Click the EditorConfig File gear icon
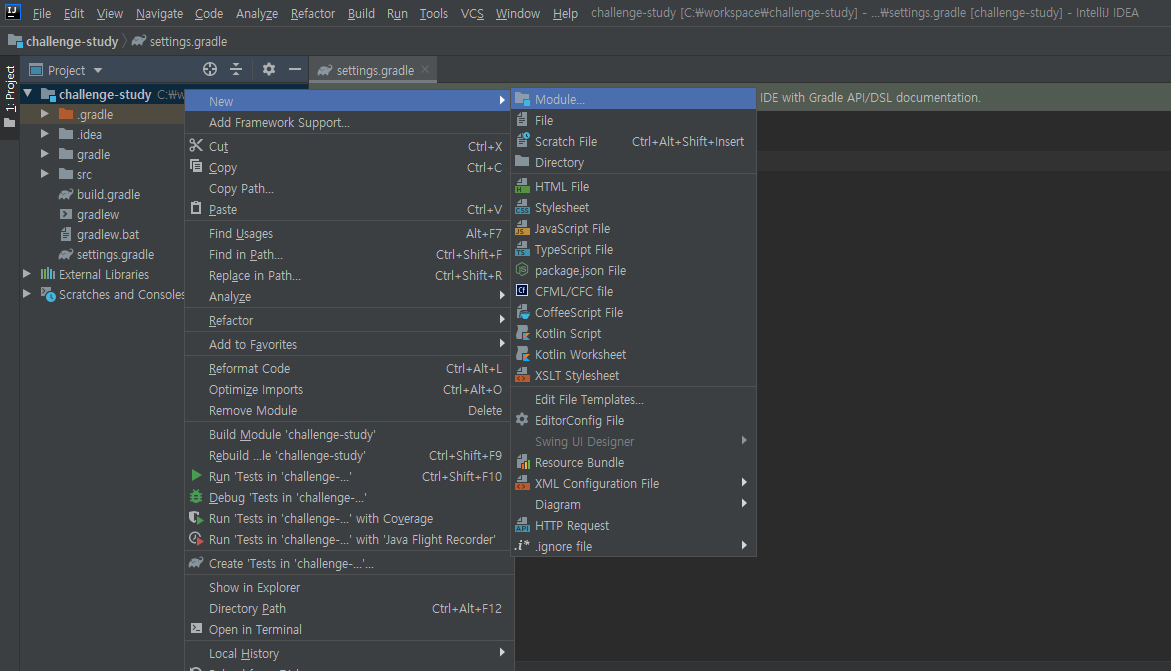The image size is (1171, 671). [522, 420]
